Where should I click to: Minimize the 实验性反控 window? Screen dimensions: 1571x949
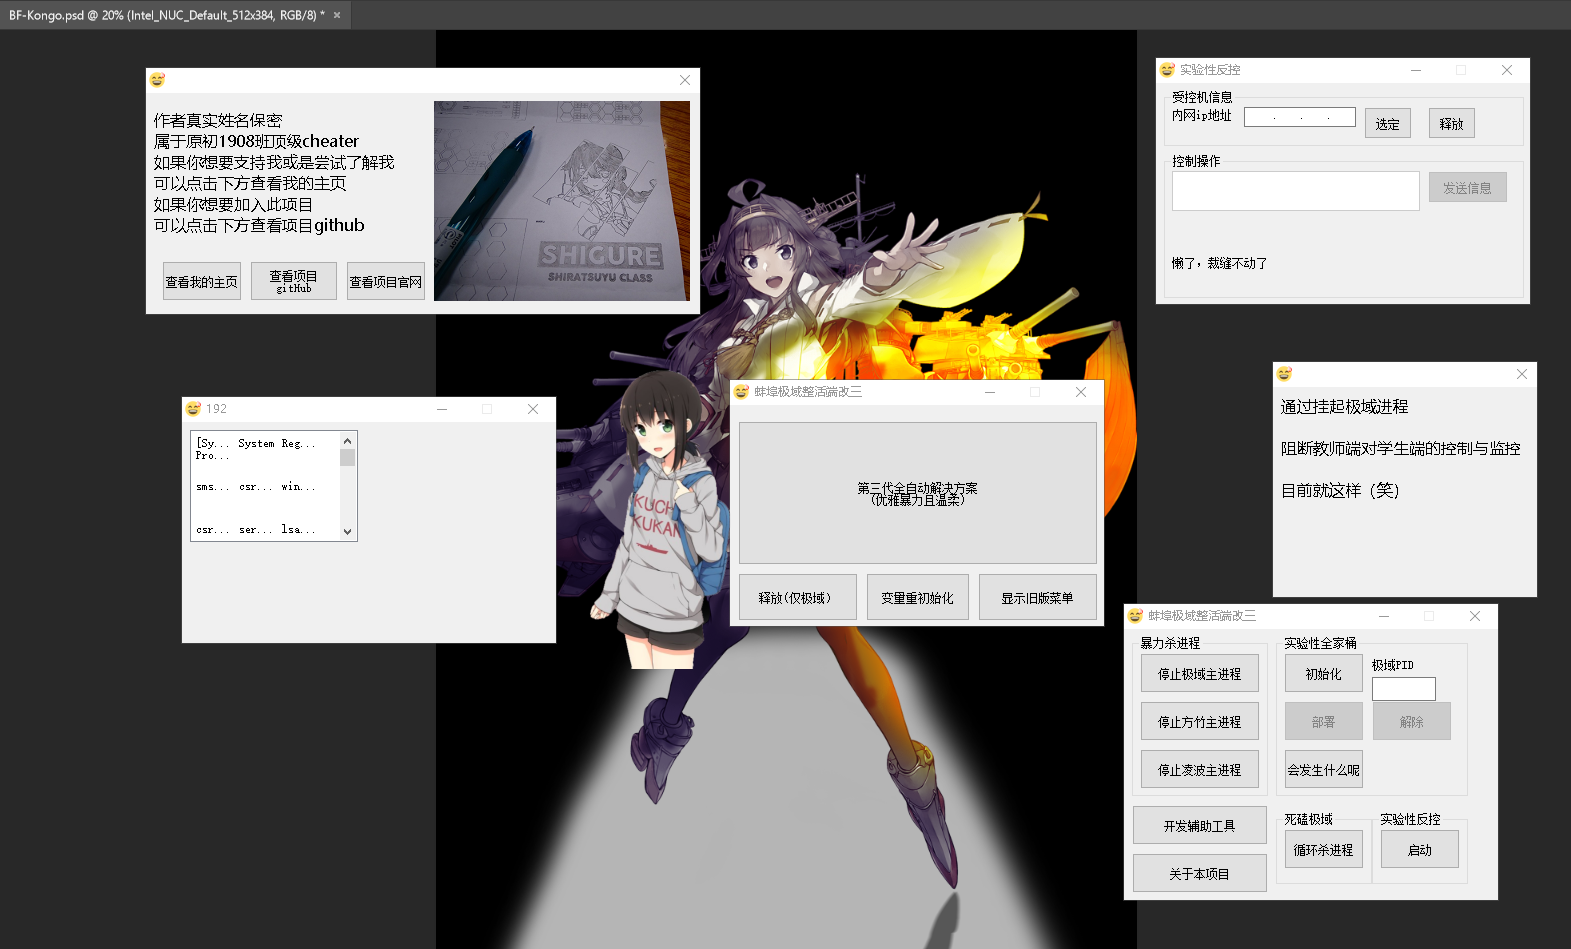coord(1416,70)
